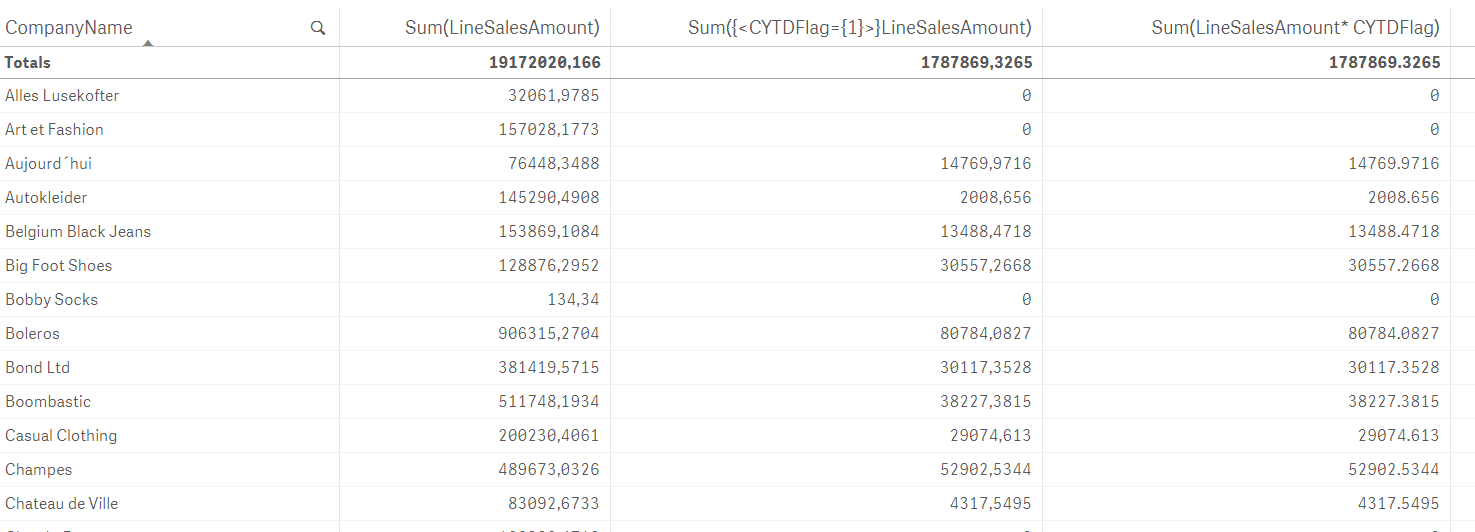Select Art et Fashion in table
The image size is (1475, 532).
click(54, 130)
